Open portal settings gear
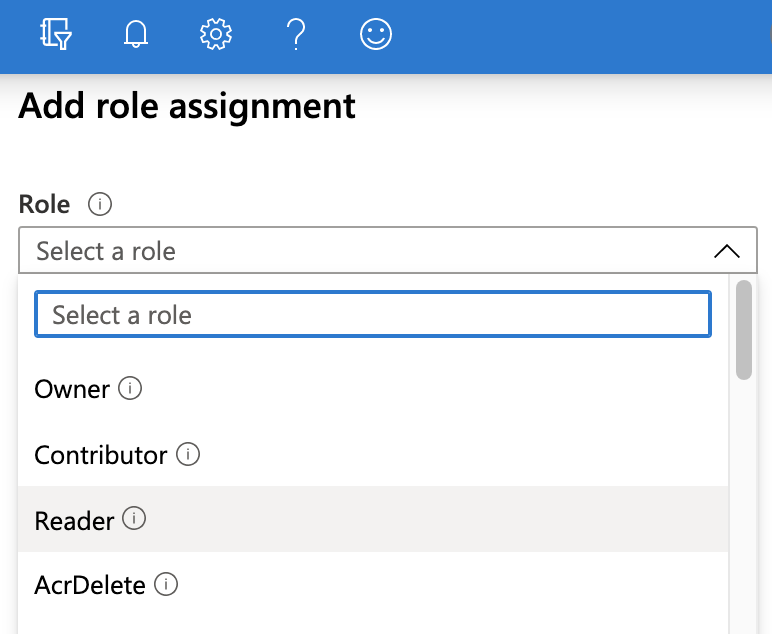 [215, 35]
